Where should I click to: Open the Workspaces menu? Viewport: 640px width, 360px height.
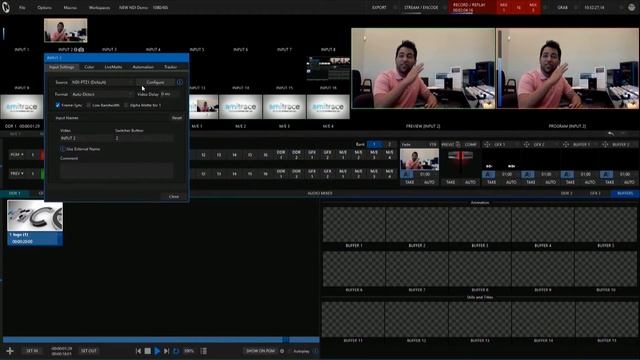coord(99,7)
